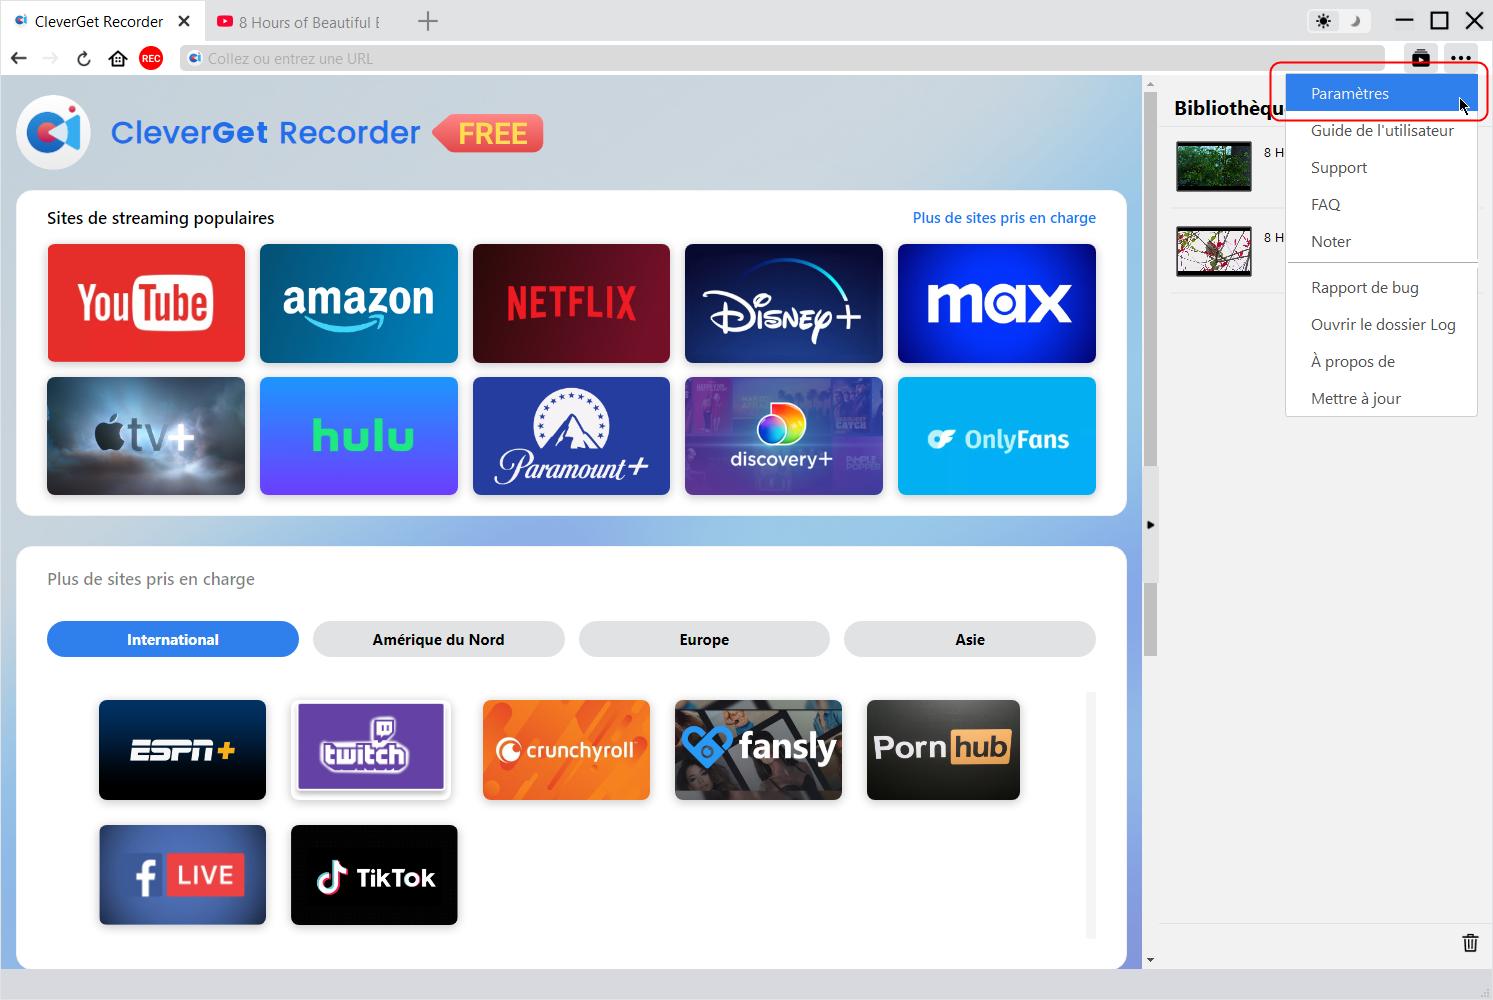The image size is (1493, 1000).
Task: Delete recordings with the trash icon
Action: point(1470,942)
